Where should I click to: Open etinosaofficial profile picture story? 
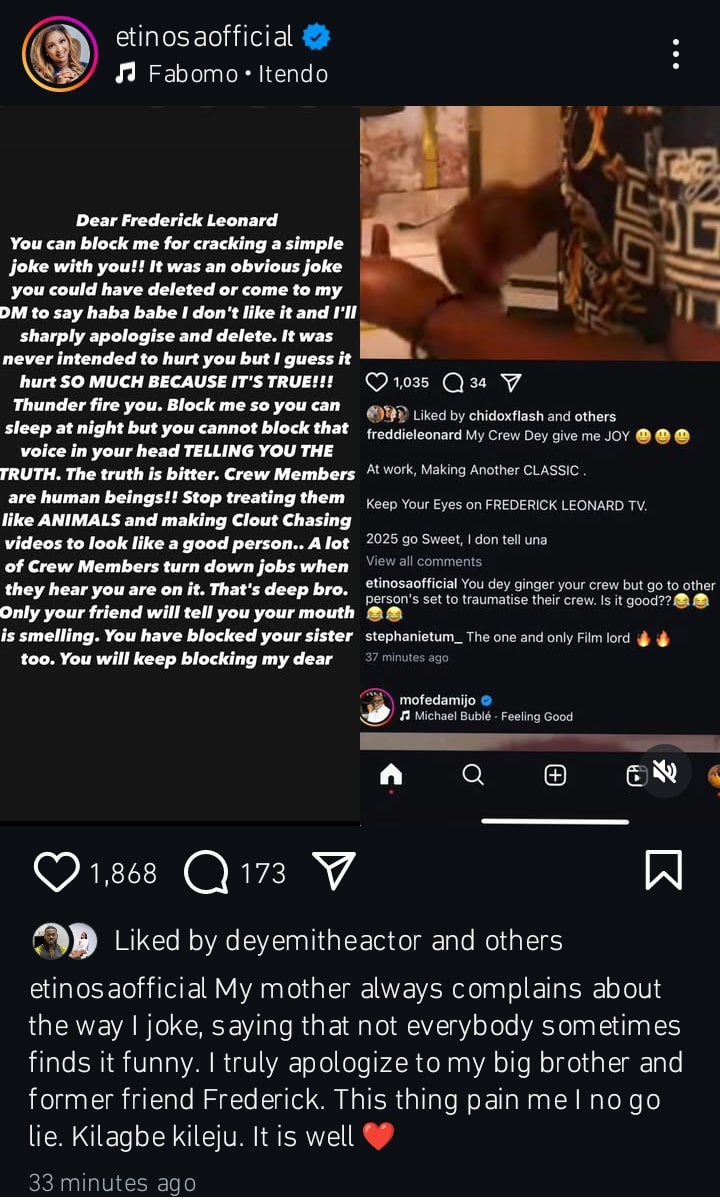[60, 53]
